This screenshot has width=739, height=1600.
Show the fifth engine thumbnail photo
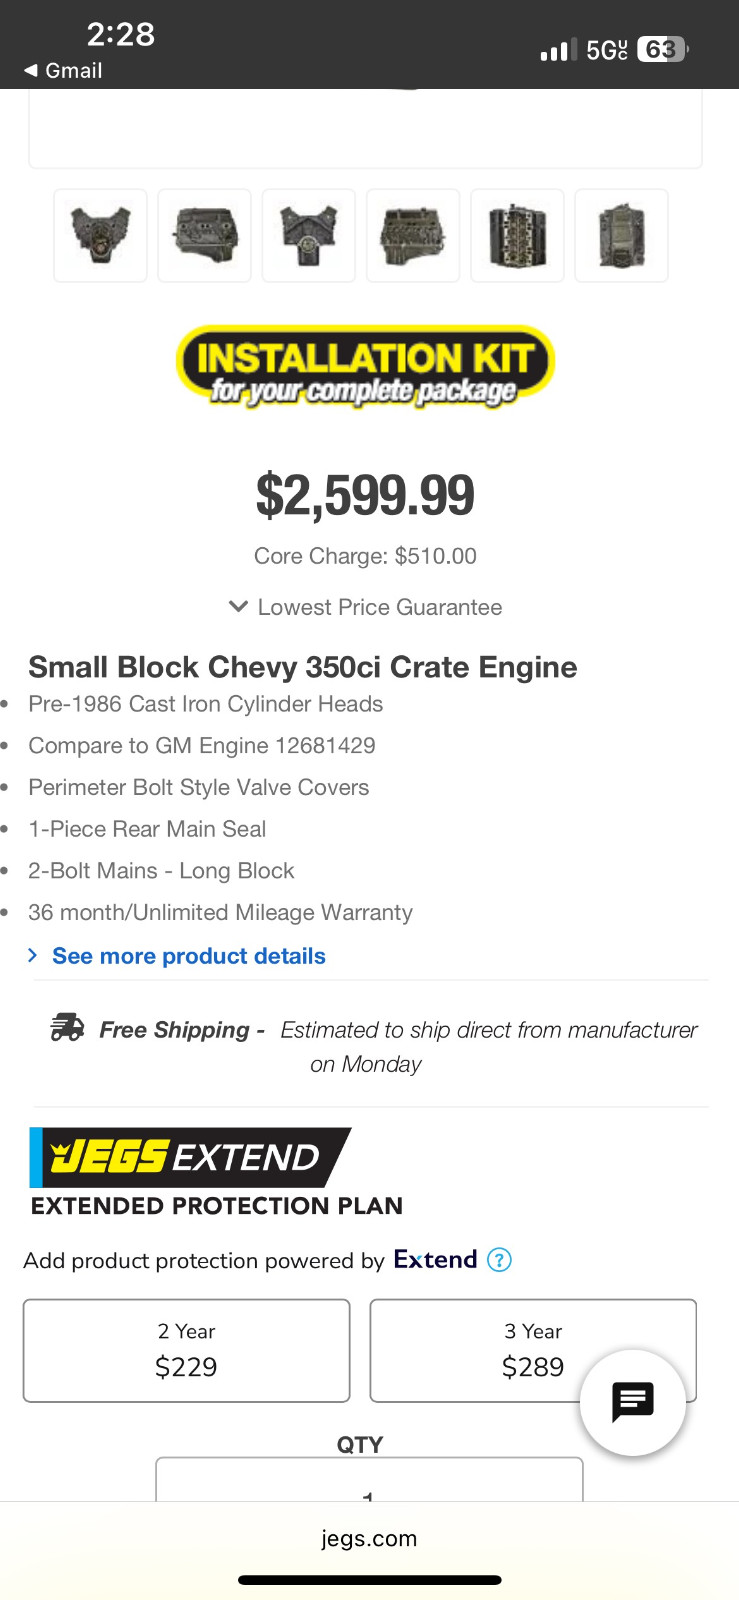517,236
